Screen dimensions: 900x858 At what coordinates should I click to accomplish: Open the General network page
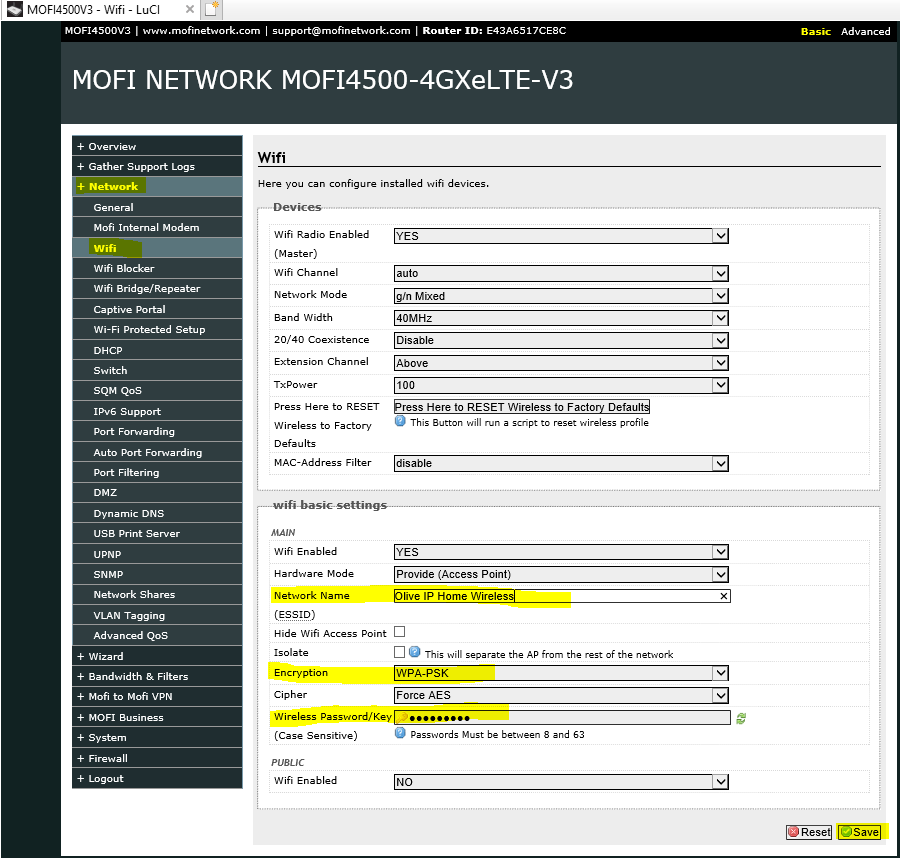point(157,207)
